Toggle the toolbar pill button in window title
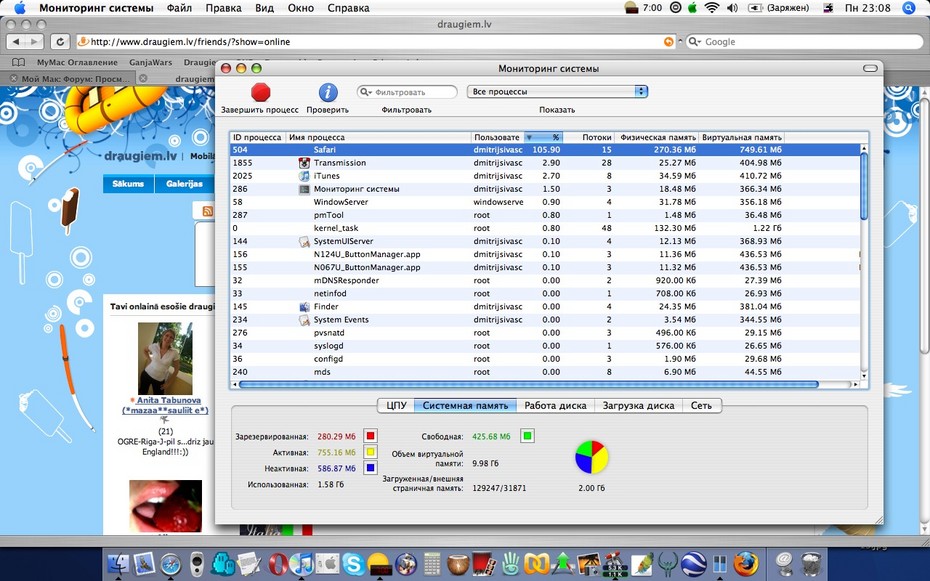This screenshot has height=581, width=930. click(870, 68)
